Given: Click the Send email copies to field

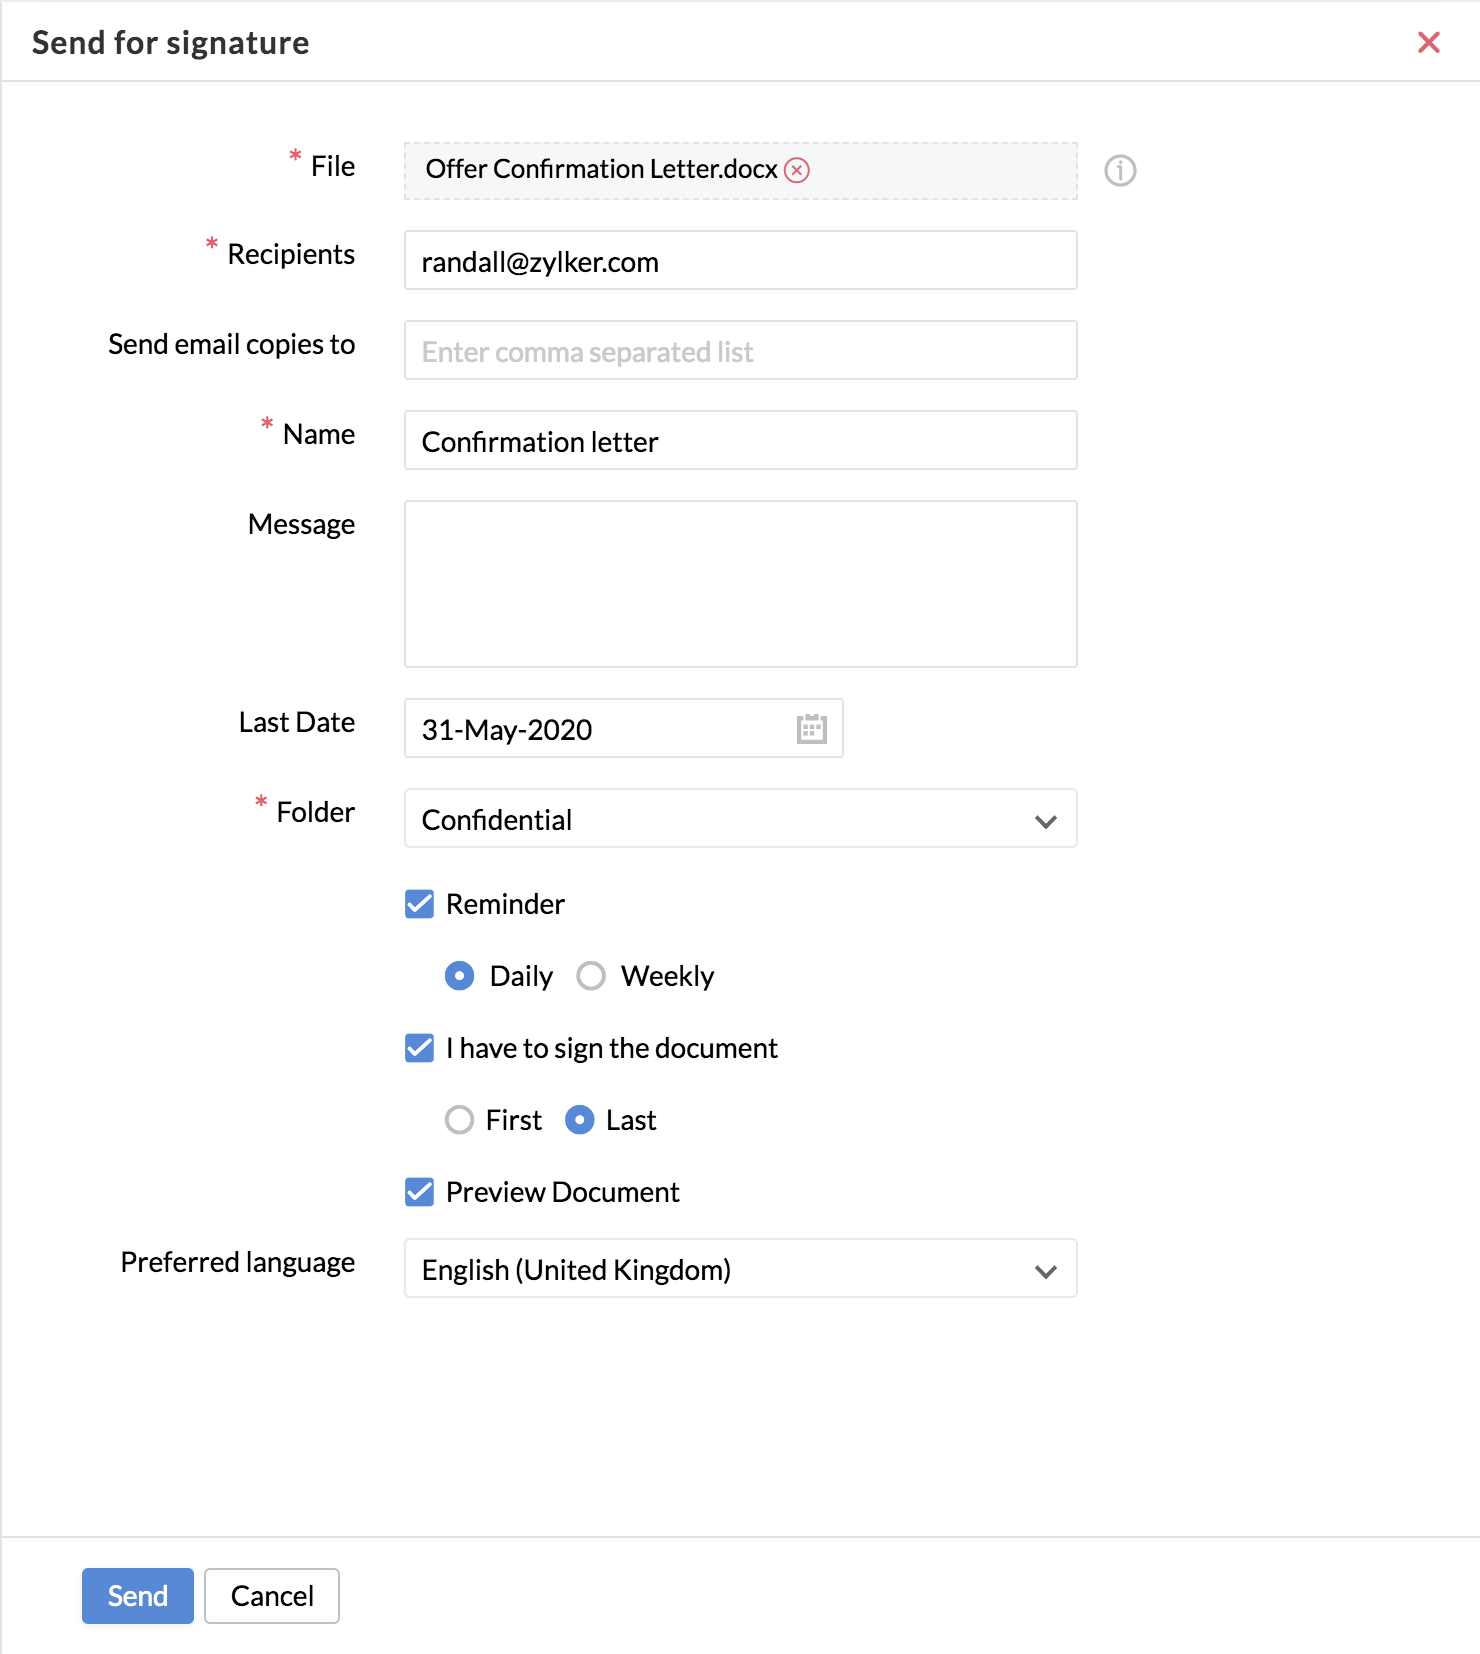Looking at the screenshot, I should 741,351.
